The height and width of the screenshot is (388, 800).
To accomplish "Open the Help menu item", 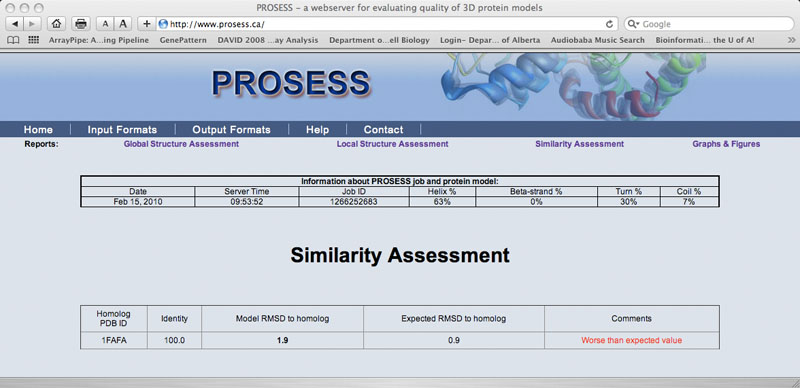I will click(317, 130).
